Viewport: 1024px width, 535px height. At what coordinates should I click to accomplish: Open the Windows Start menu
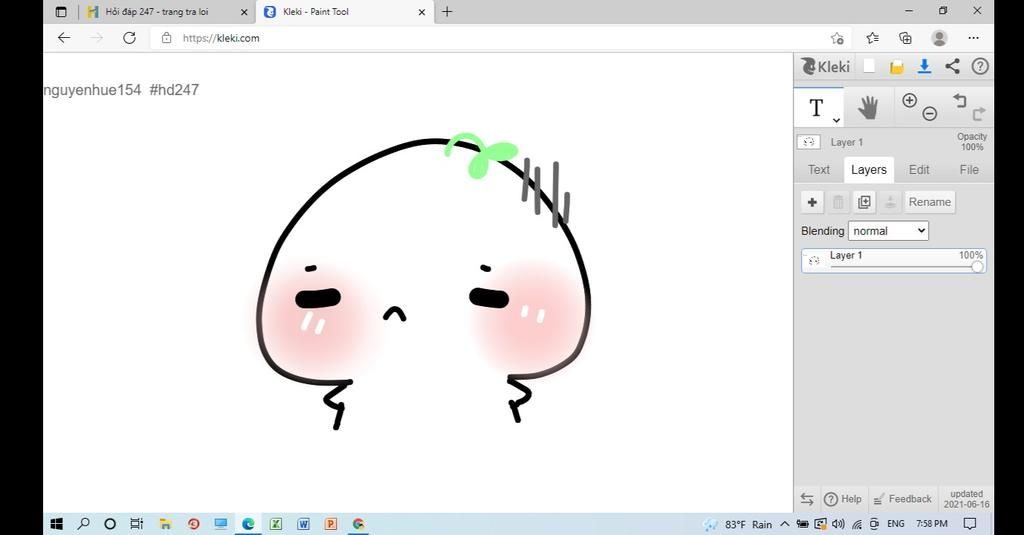pos(57,524)
